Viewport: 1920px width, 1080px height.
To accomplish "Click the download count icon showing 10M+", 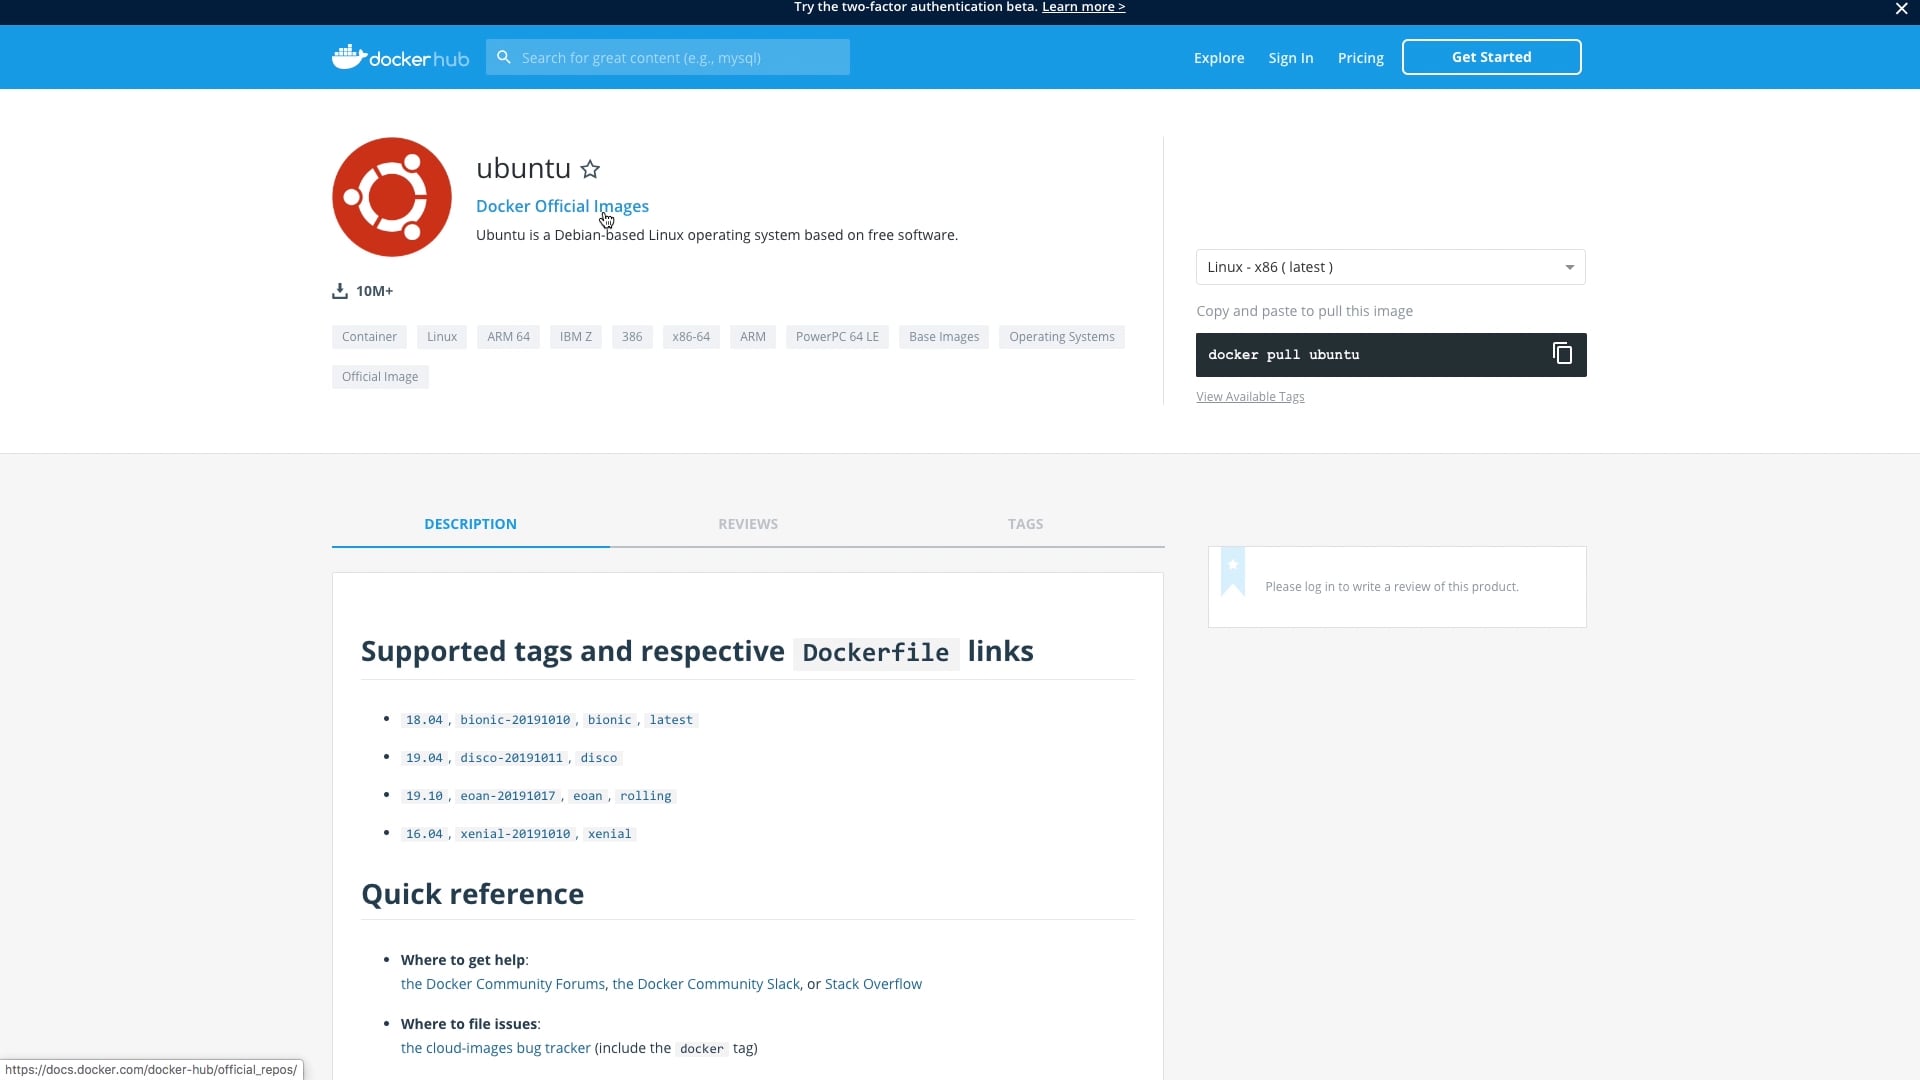I will (339, 291).
